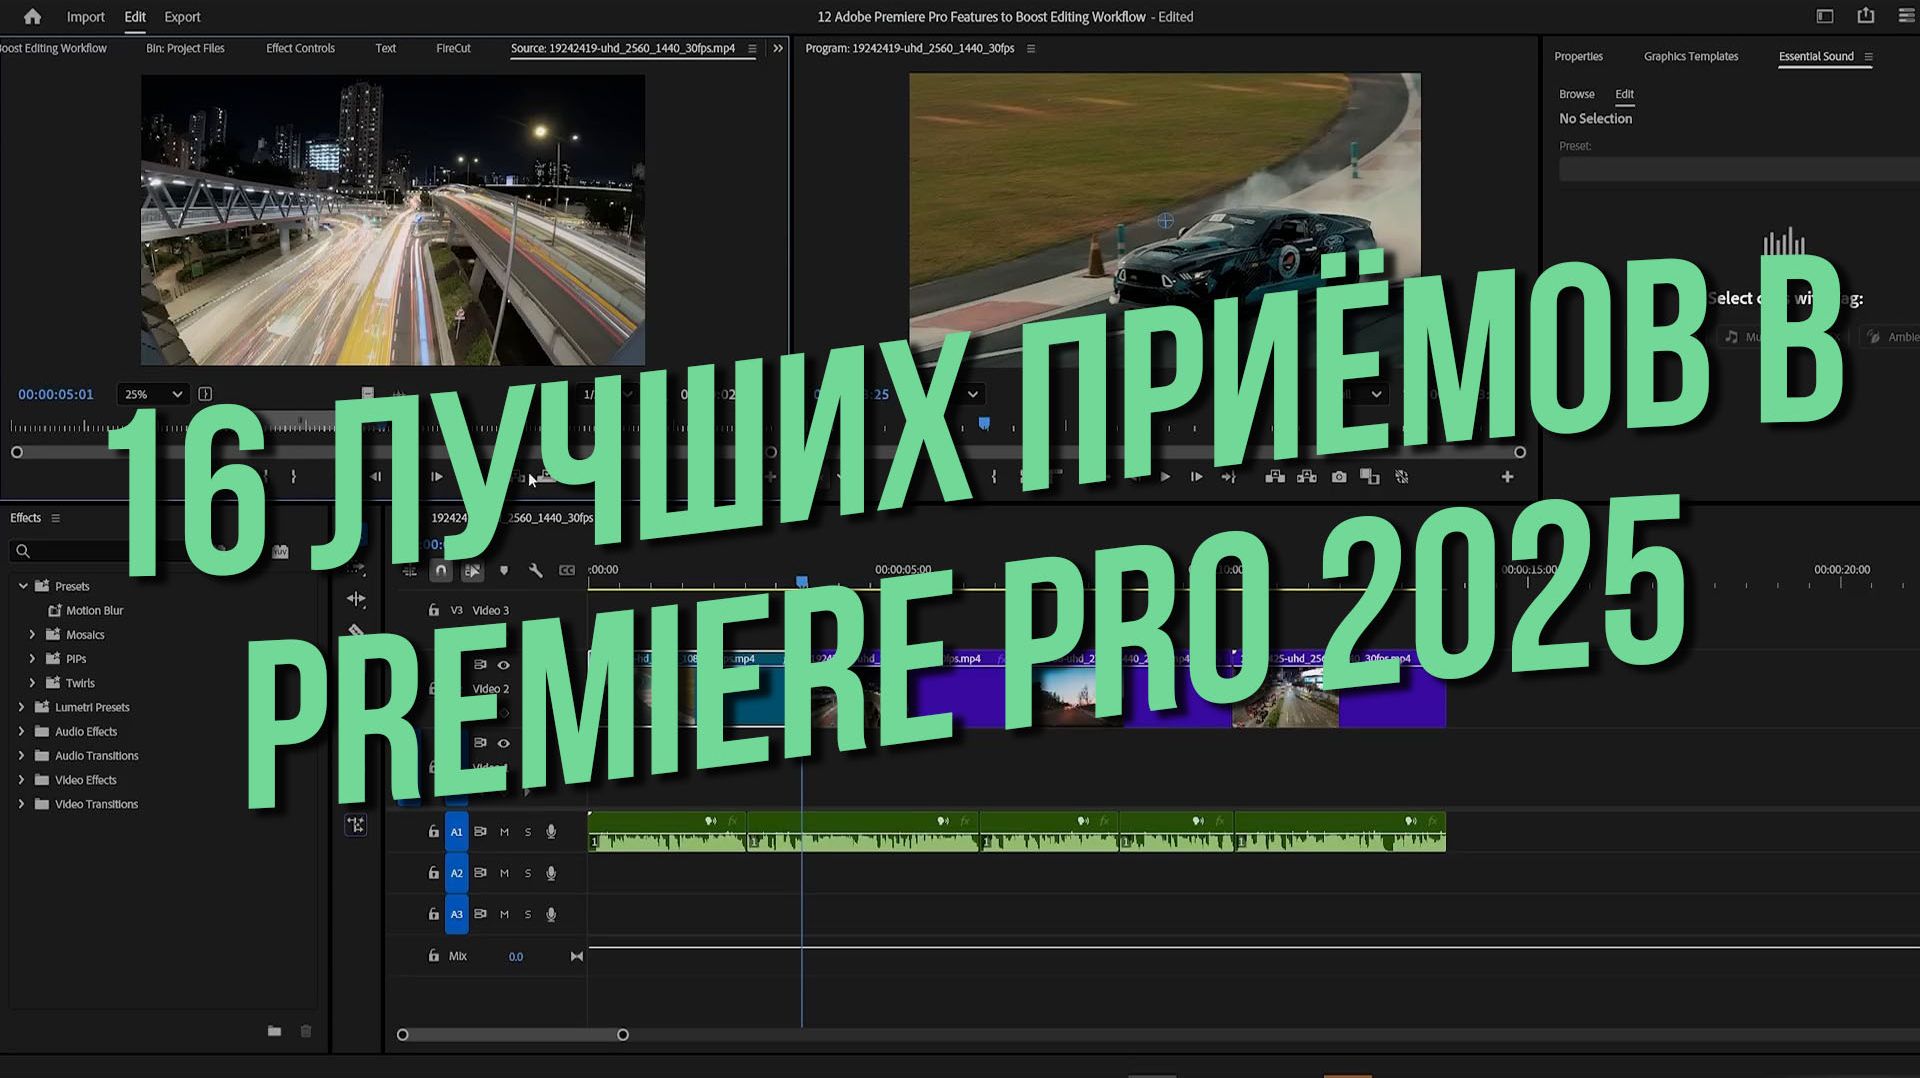This screenshot has height=1078, width=1920.
Task: Expand the Twirls folder
Action: 32,683
